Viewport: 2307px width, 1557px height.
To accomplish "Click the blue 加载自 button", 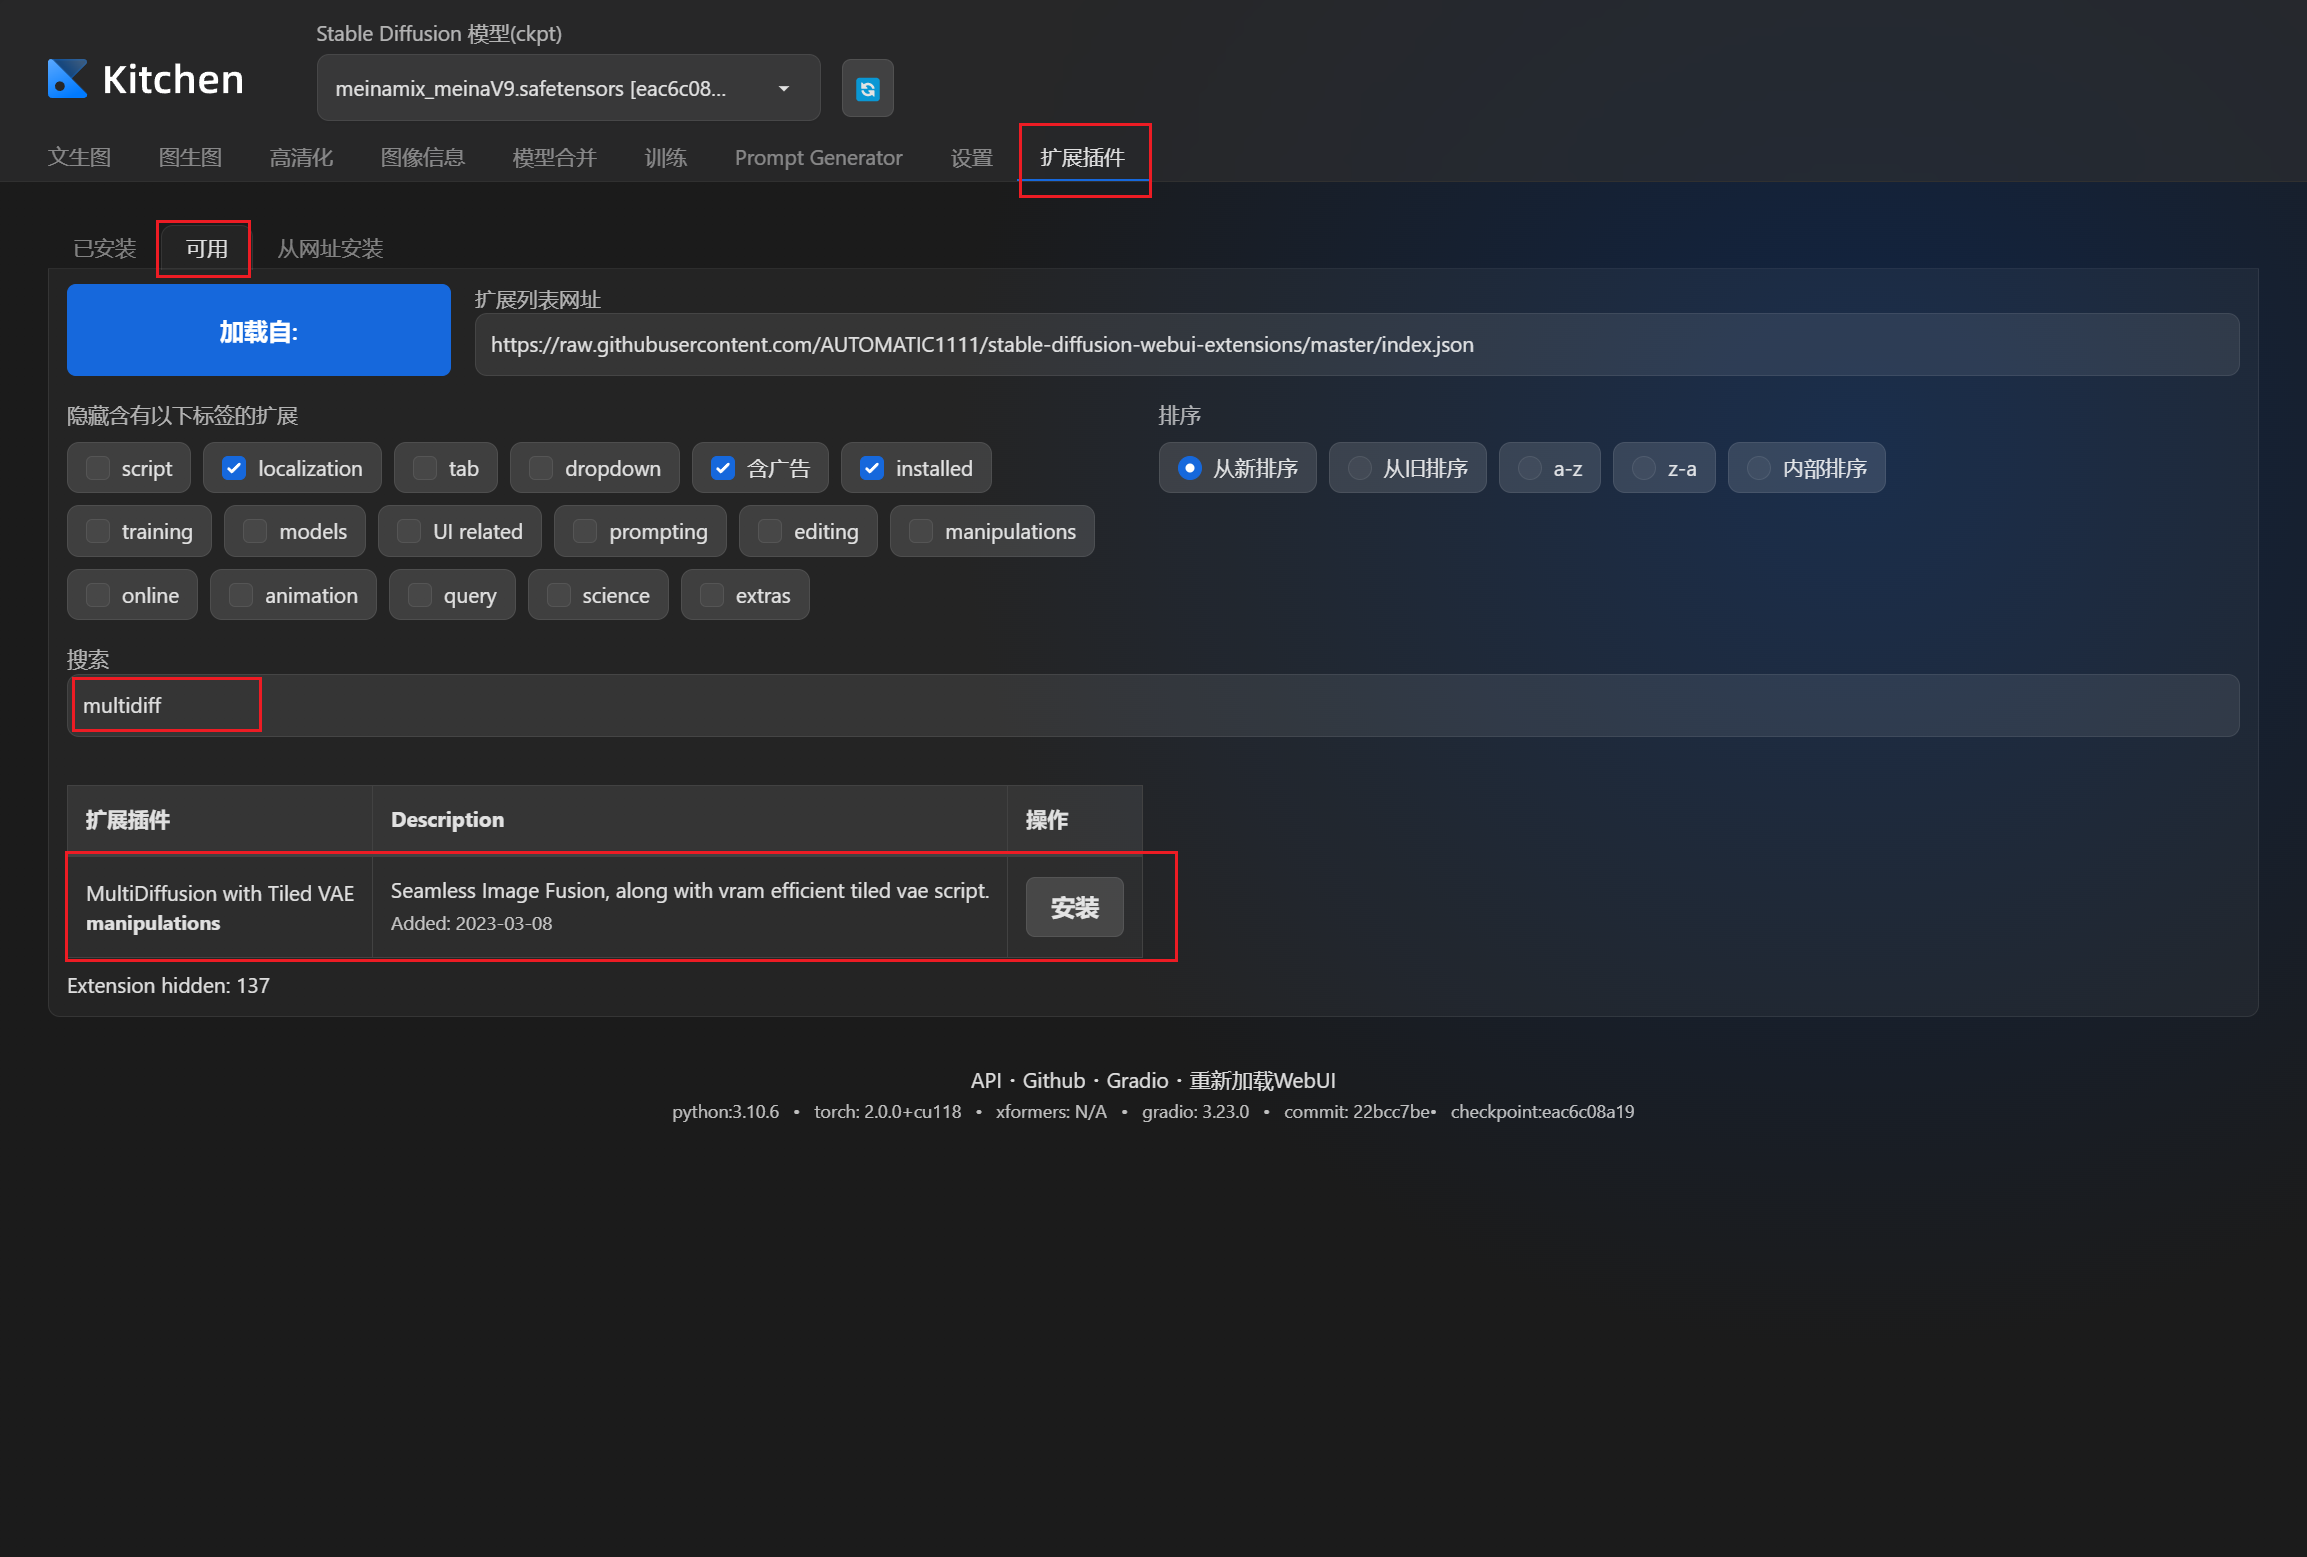I will 258,331.
